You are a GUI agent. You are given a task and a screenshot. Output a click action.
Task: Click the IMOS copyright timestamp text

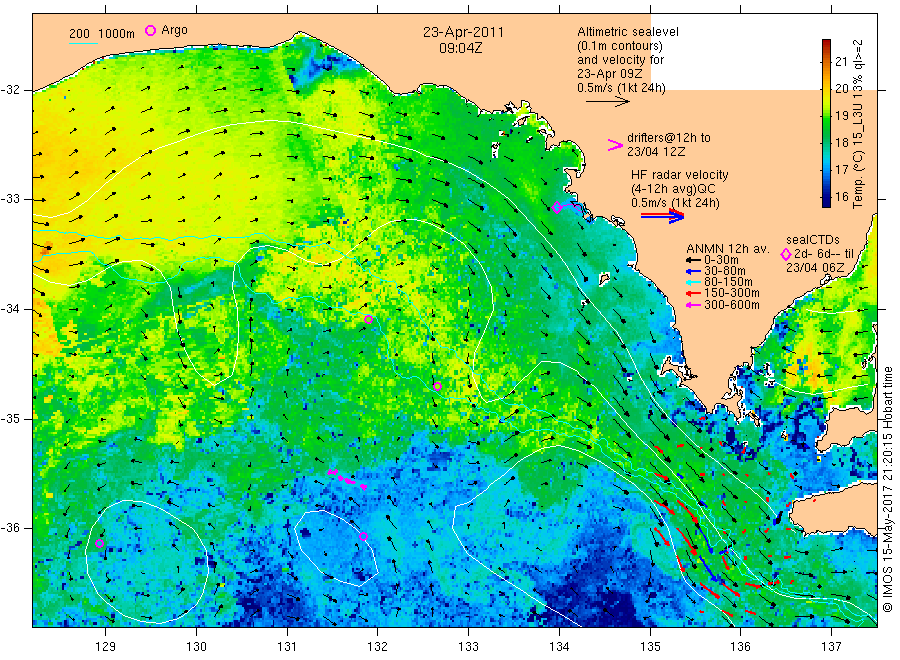pyautogui.click(x=888, y=490)
